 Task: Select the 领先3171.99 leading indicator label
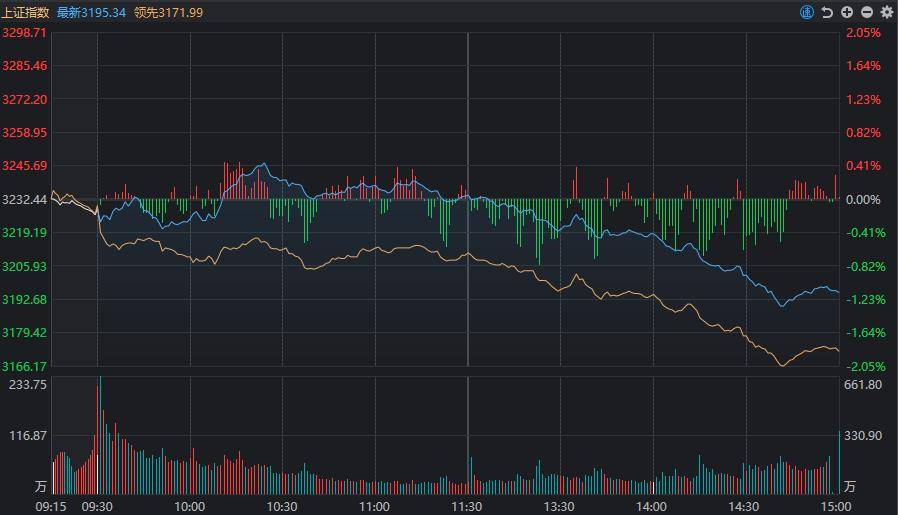(168, 13)
